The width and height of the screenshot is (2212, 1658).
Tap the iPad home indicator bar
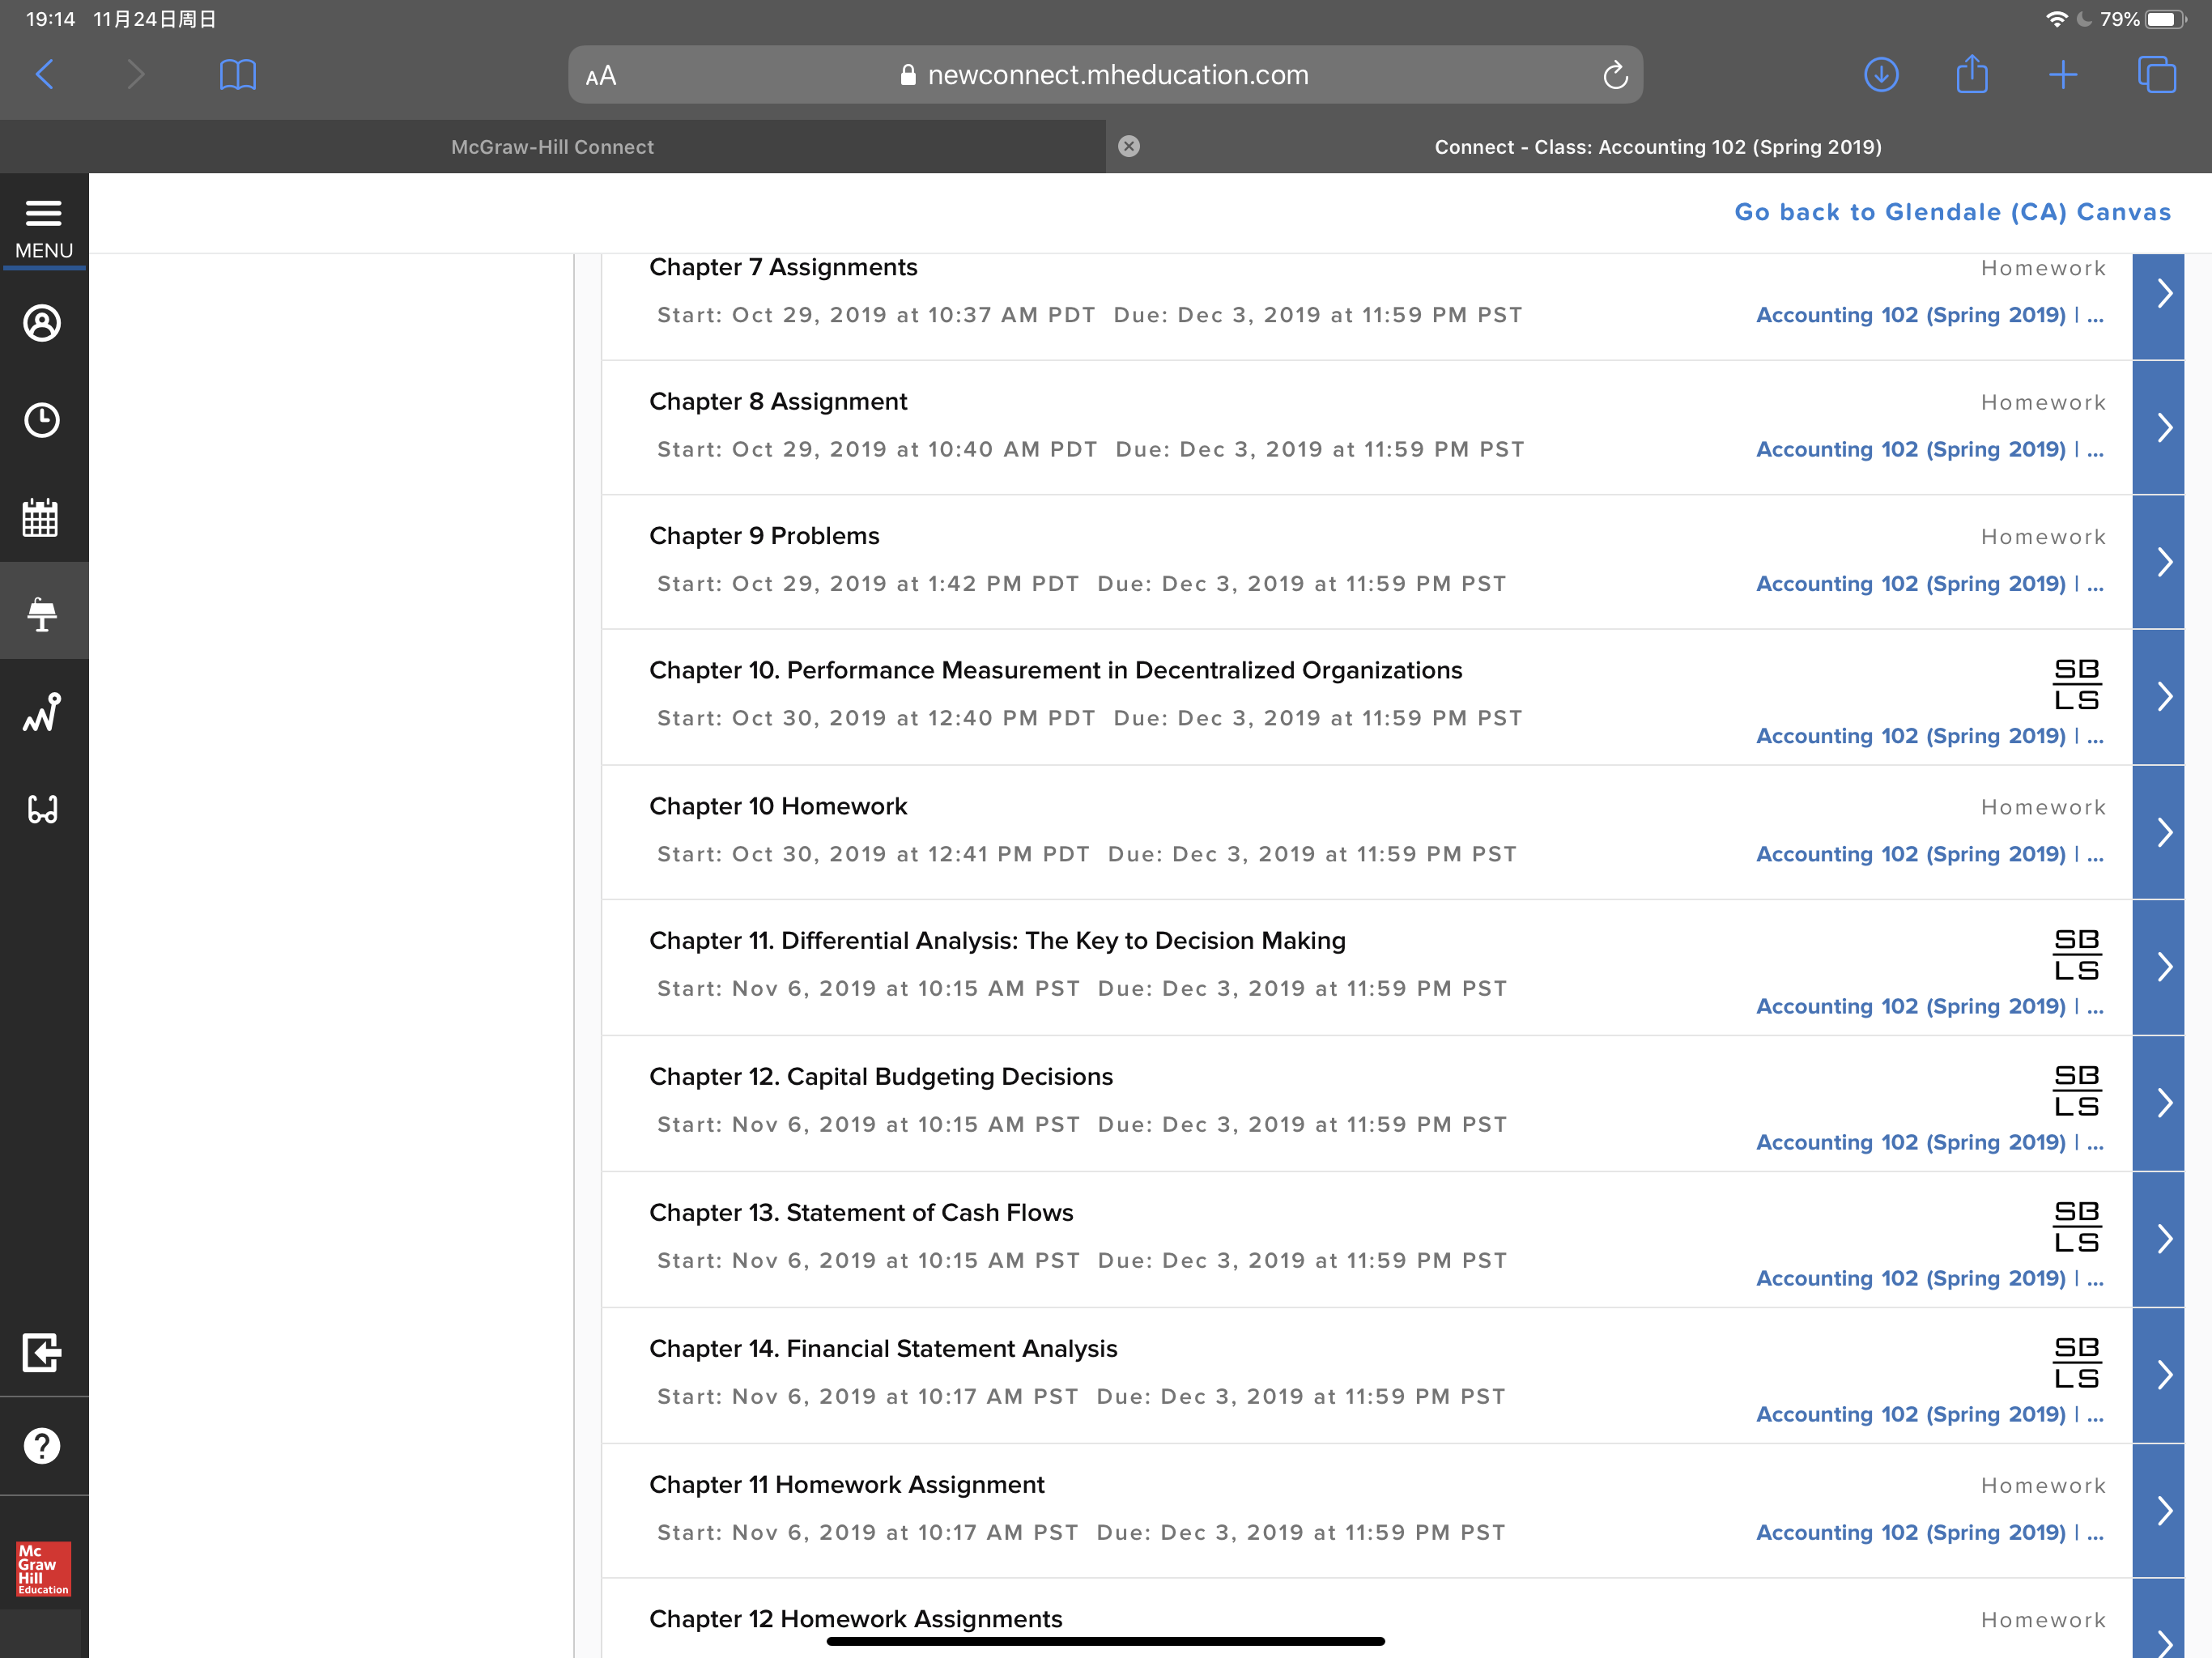[x=1105, y=1641]
